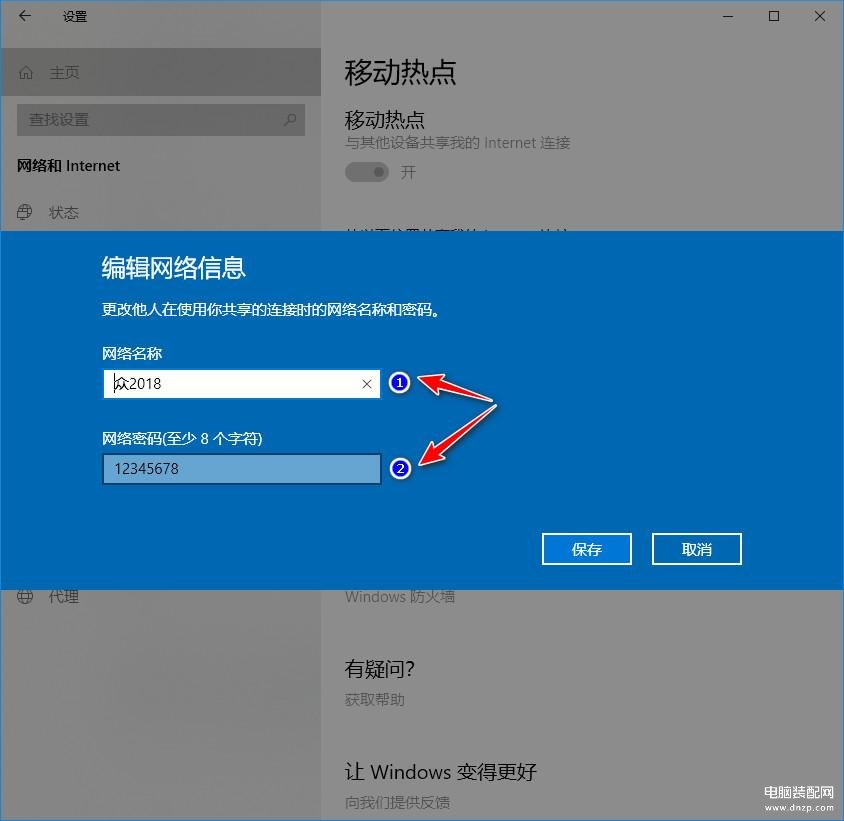The image size is (844, 821).
Task: Toggle the 移动热点 switch
Action: click(x=367, y=172)
